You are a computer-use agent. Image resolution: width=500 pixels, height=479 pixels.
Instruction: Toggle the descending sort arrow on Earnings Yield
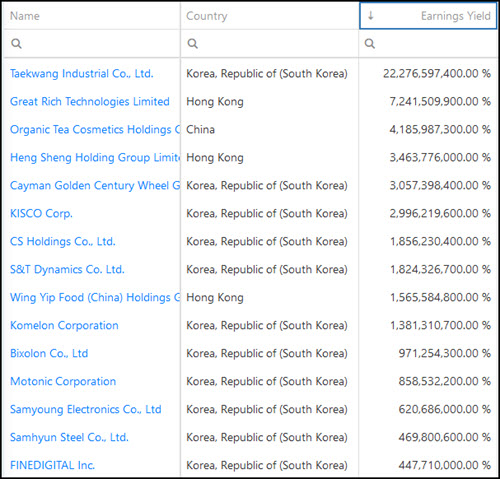[370, 16]
